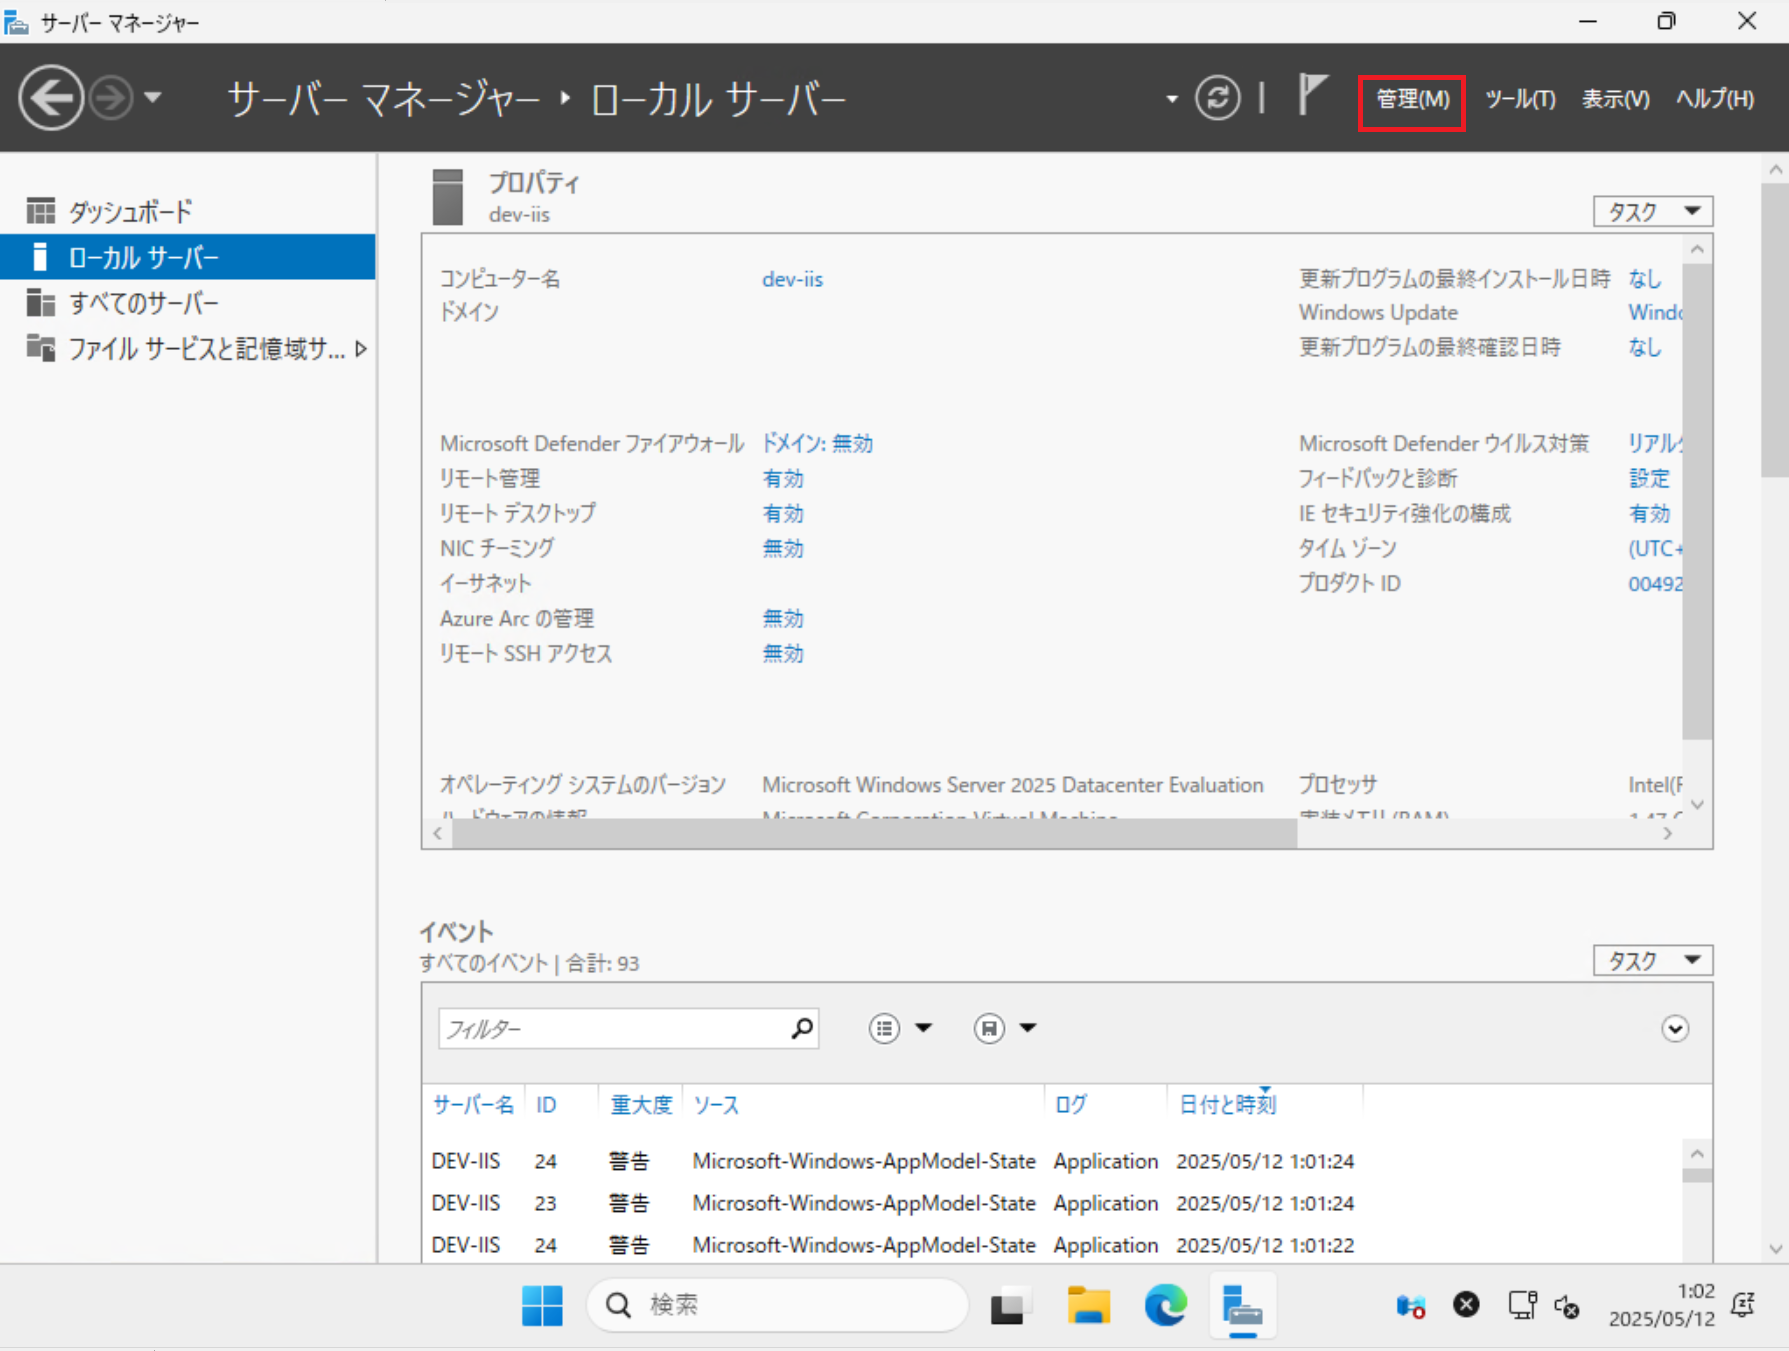Sort events by 重大度 column
This screenshot has width=1789, height=1351.
point(641,1105)
